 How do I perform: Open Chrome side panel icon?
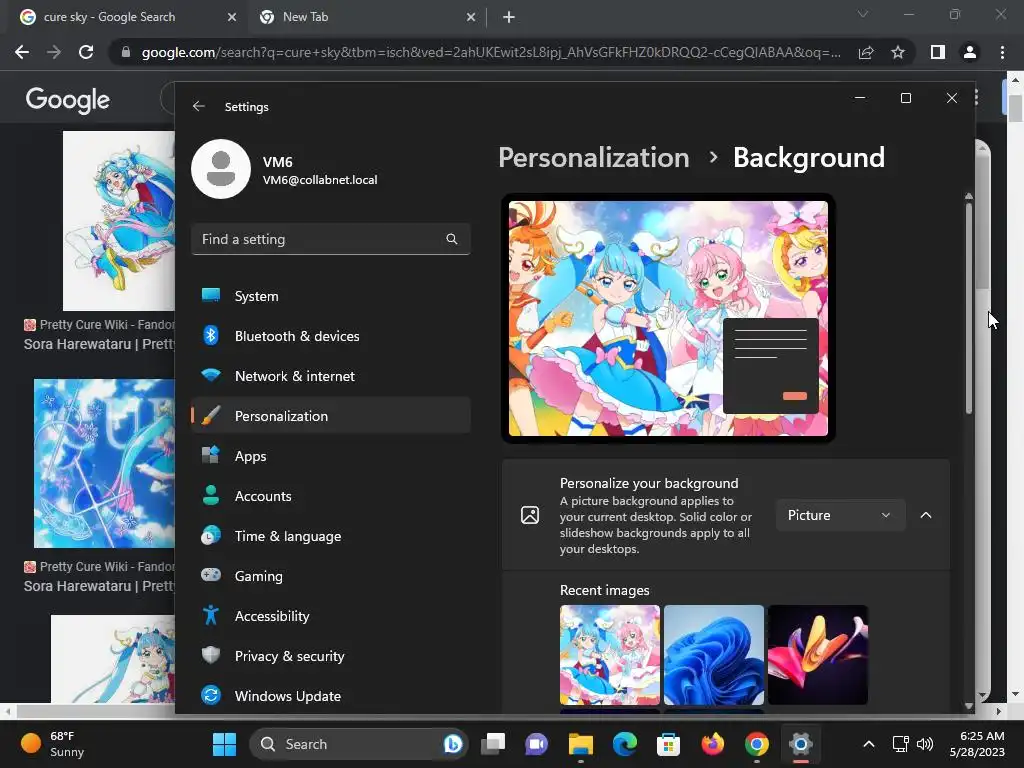[938, 52]
